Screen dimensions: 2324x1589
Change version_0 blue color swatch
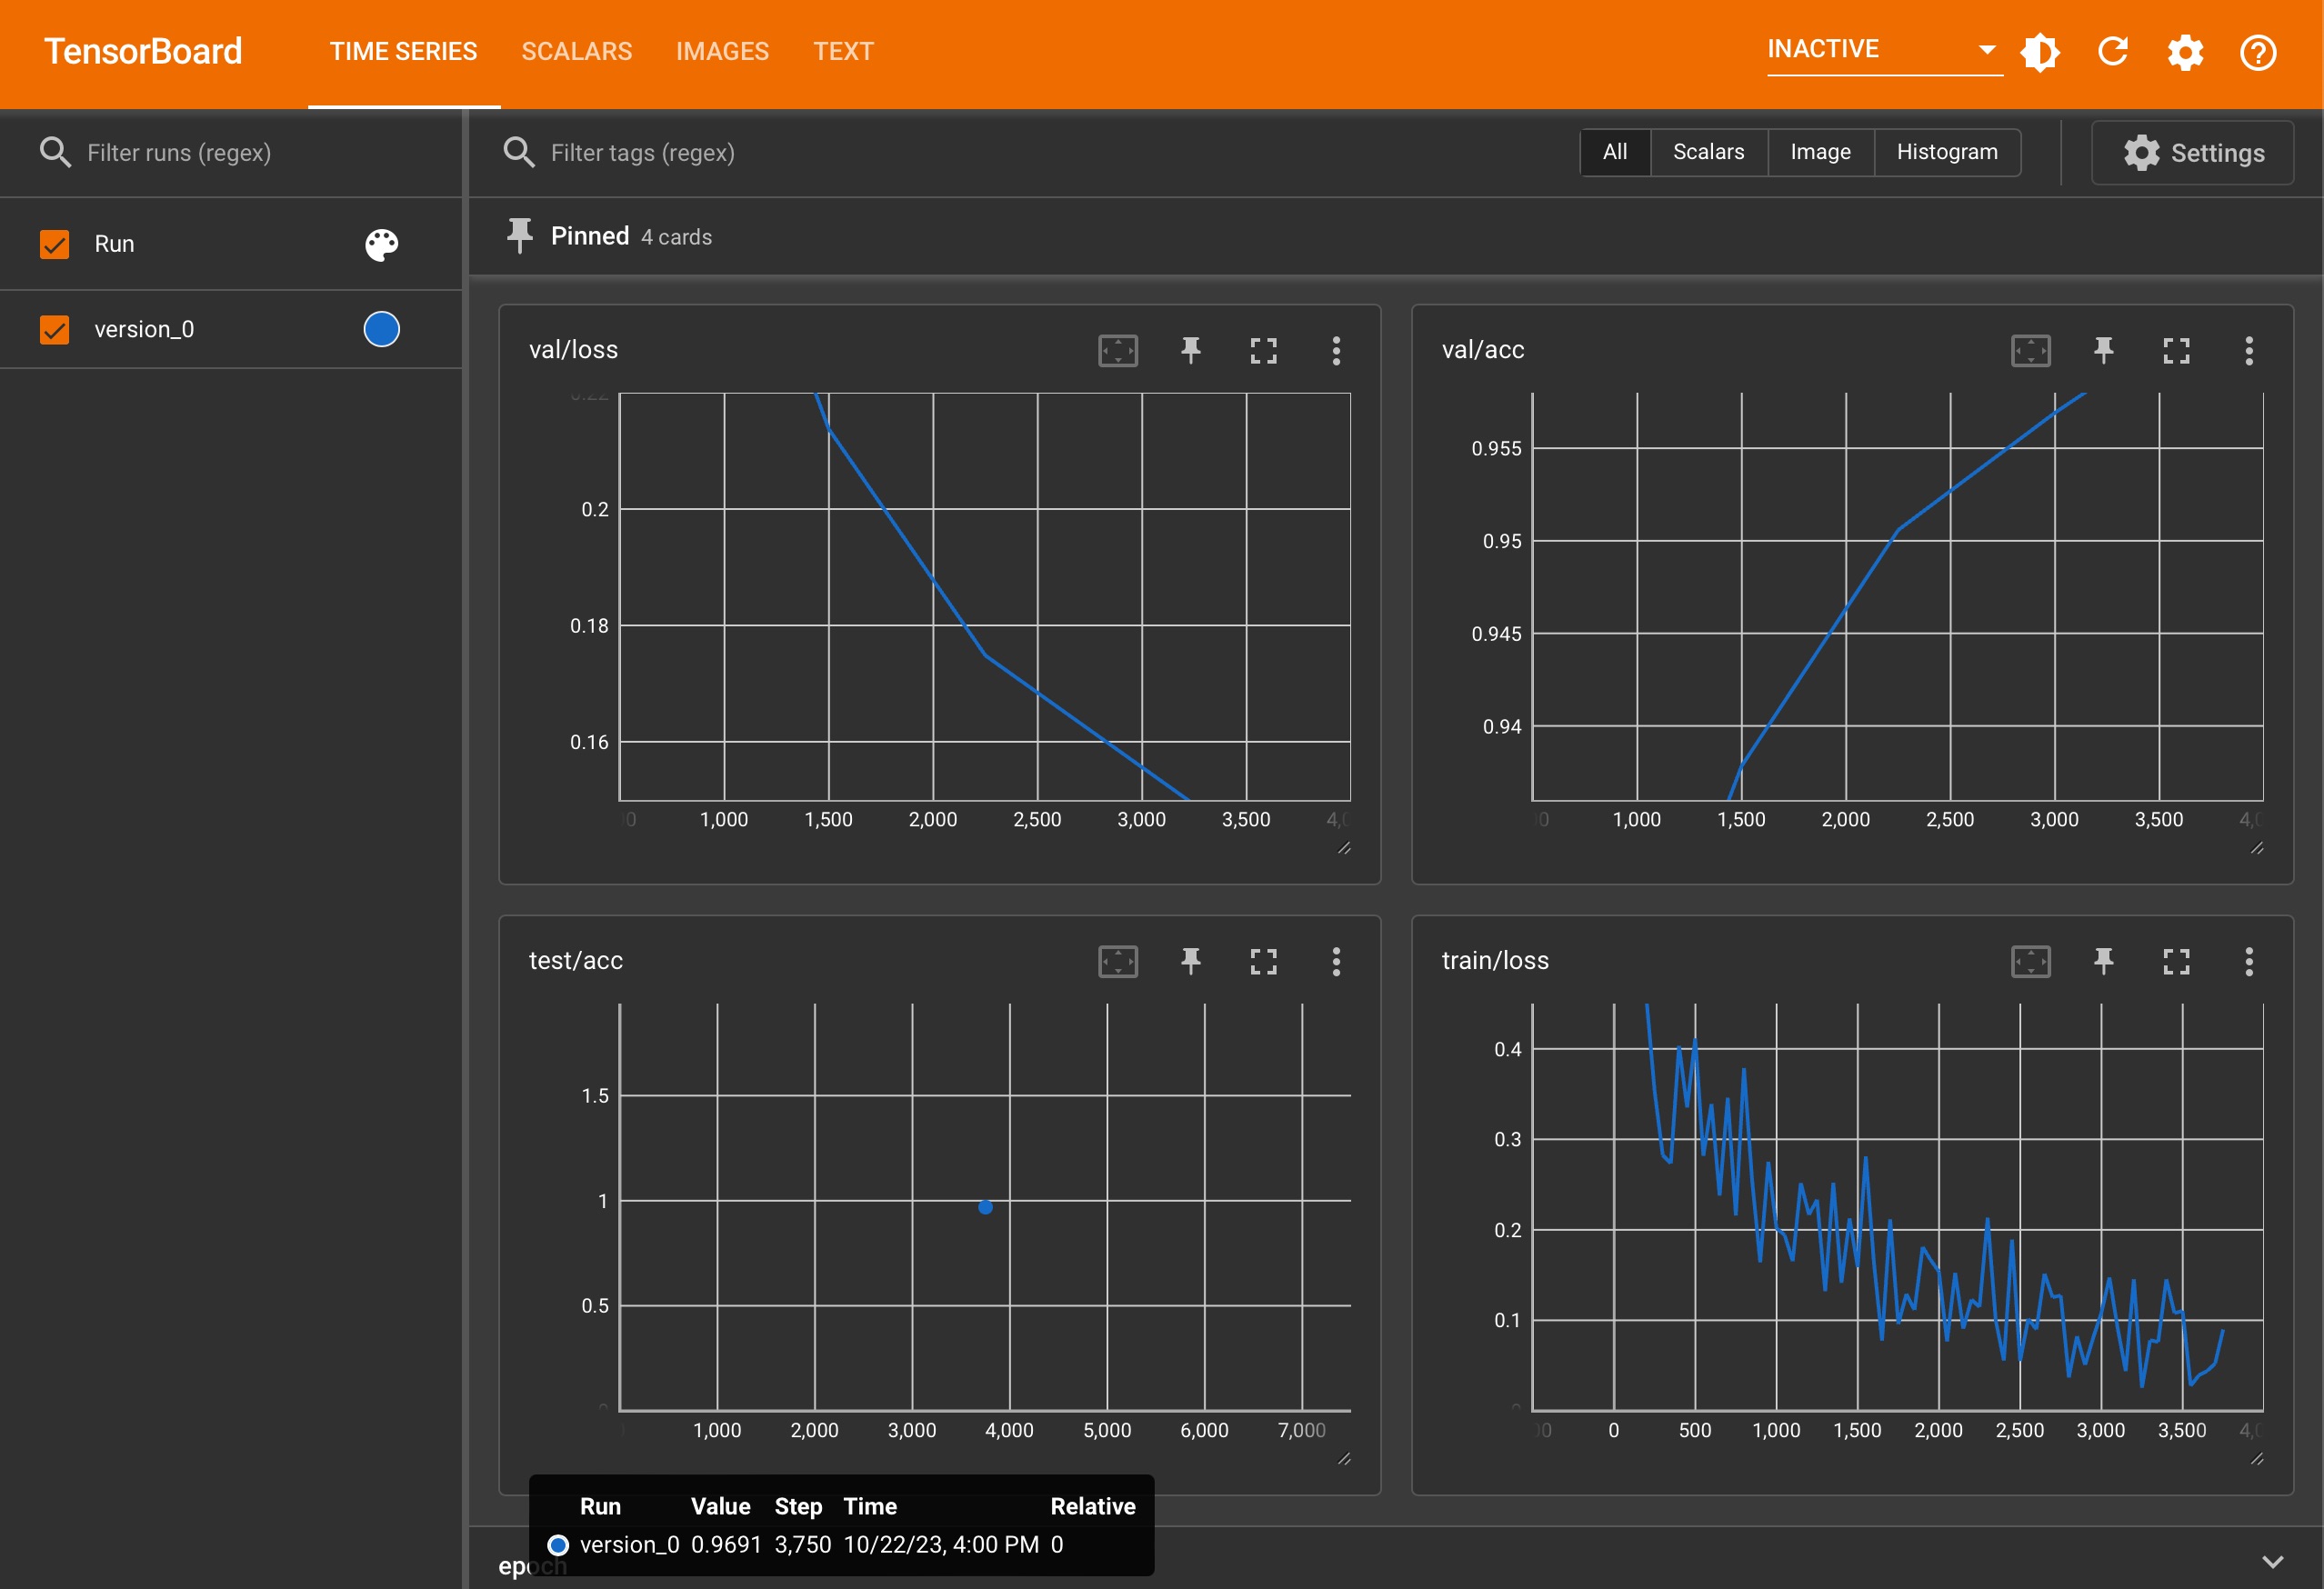pos(381,329)
